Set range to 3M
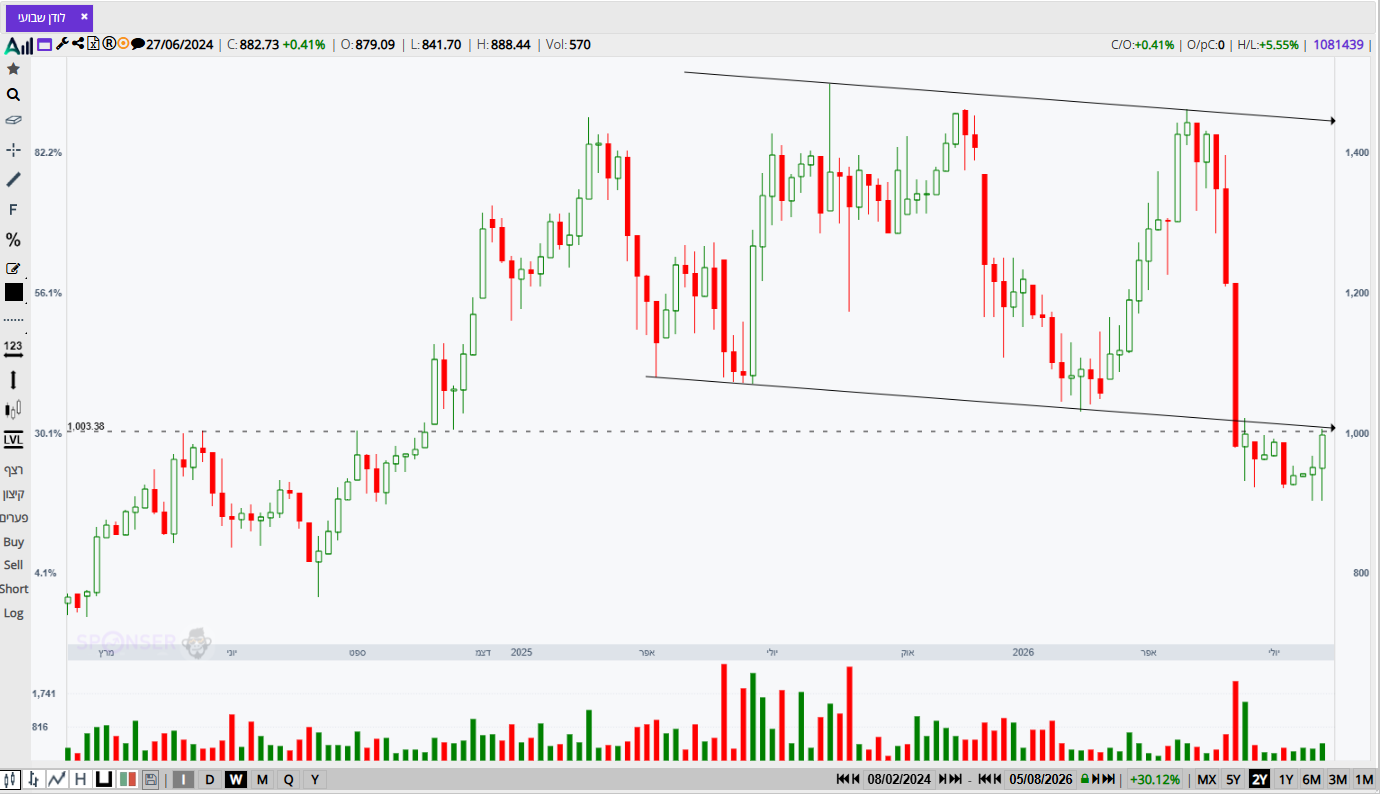 [1338, 779]
